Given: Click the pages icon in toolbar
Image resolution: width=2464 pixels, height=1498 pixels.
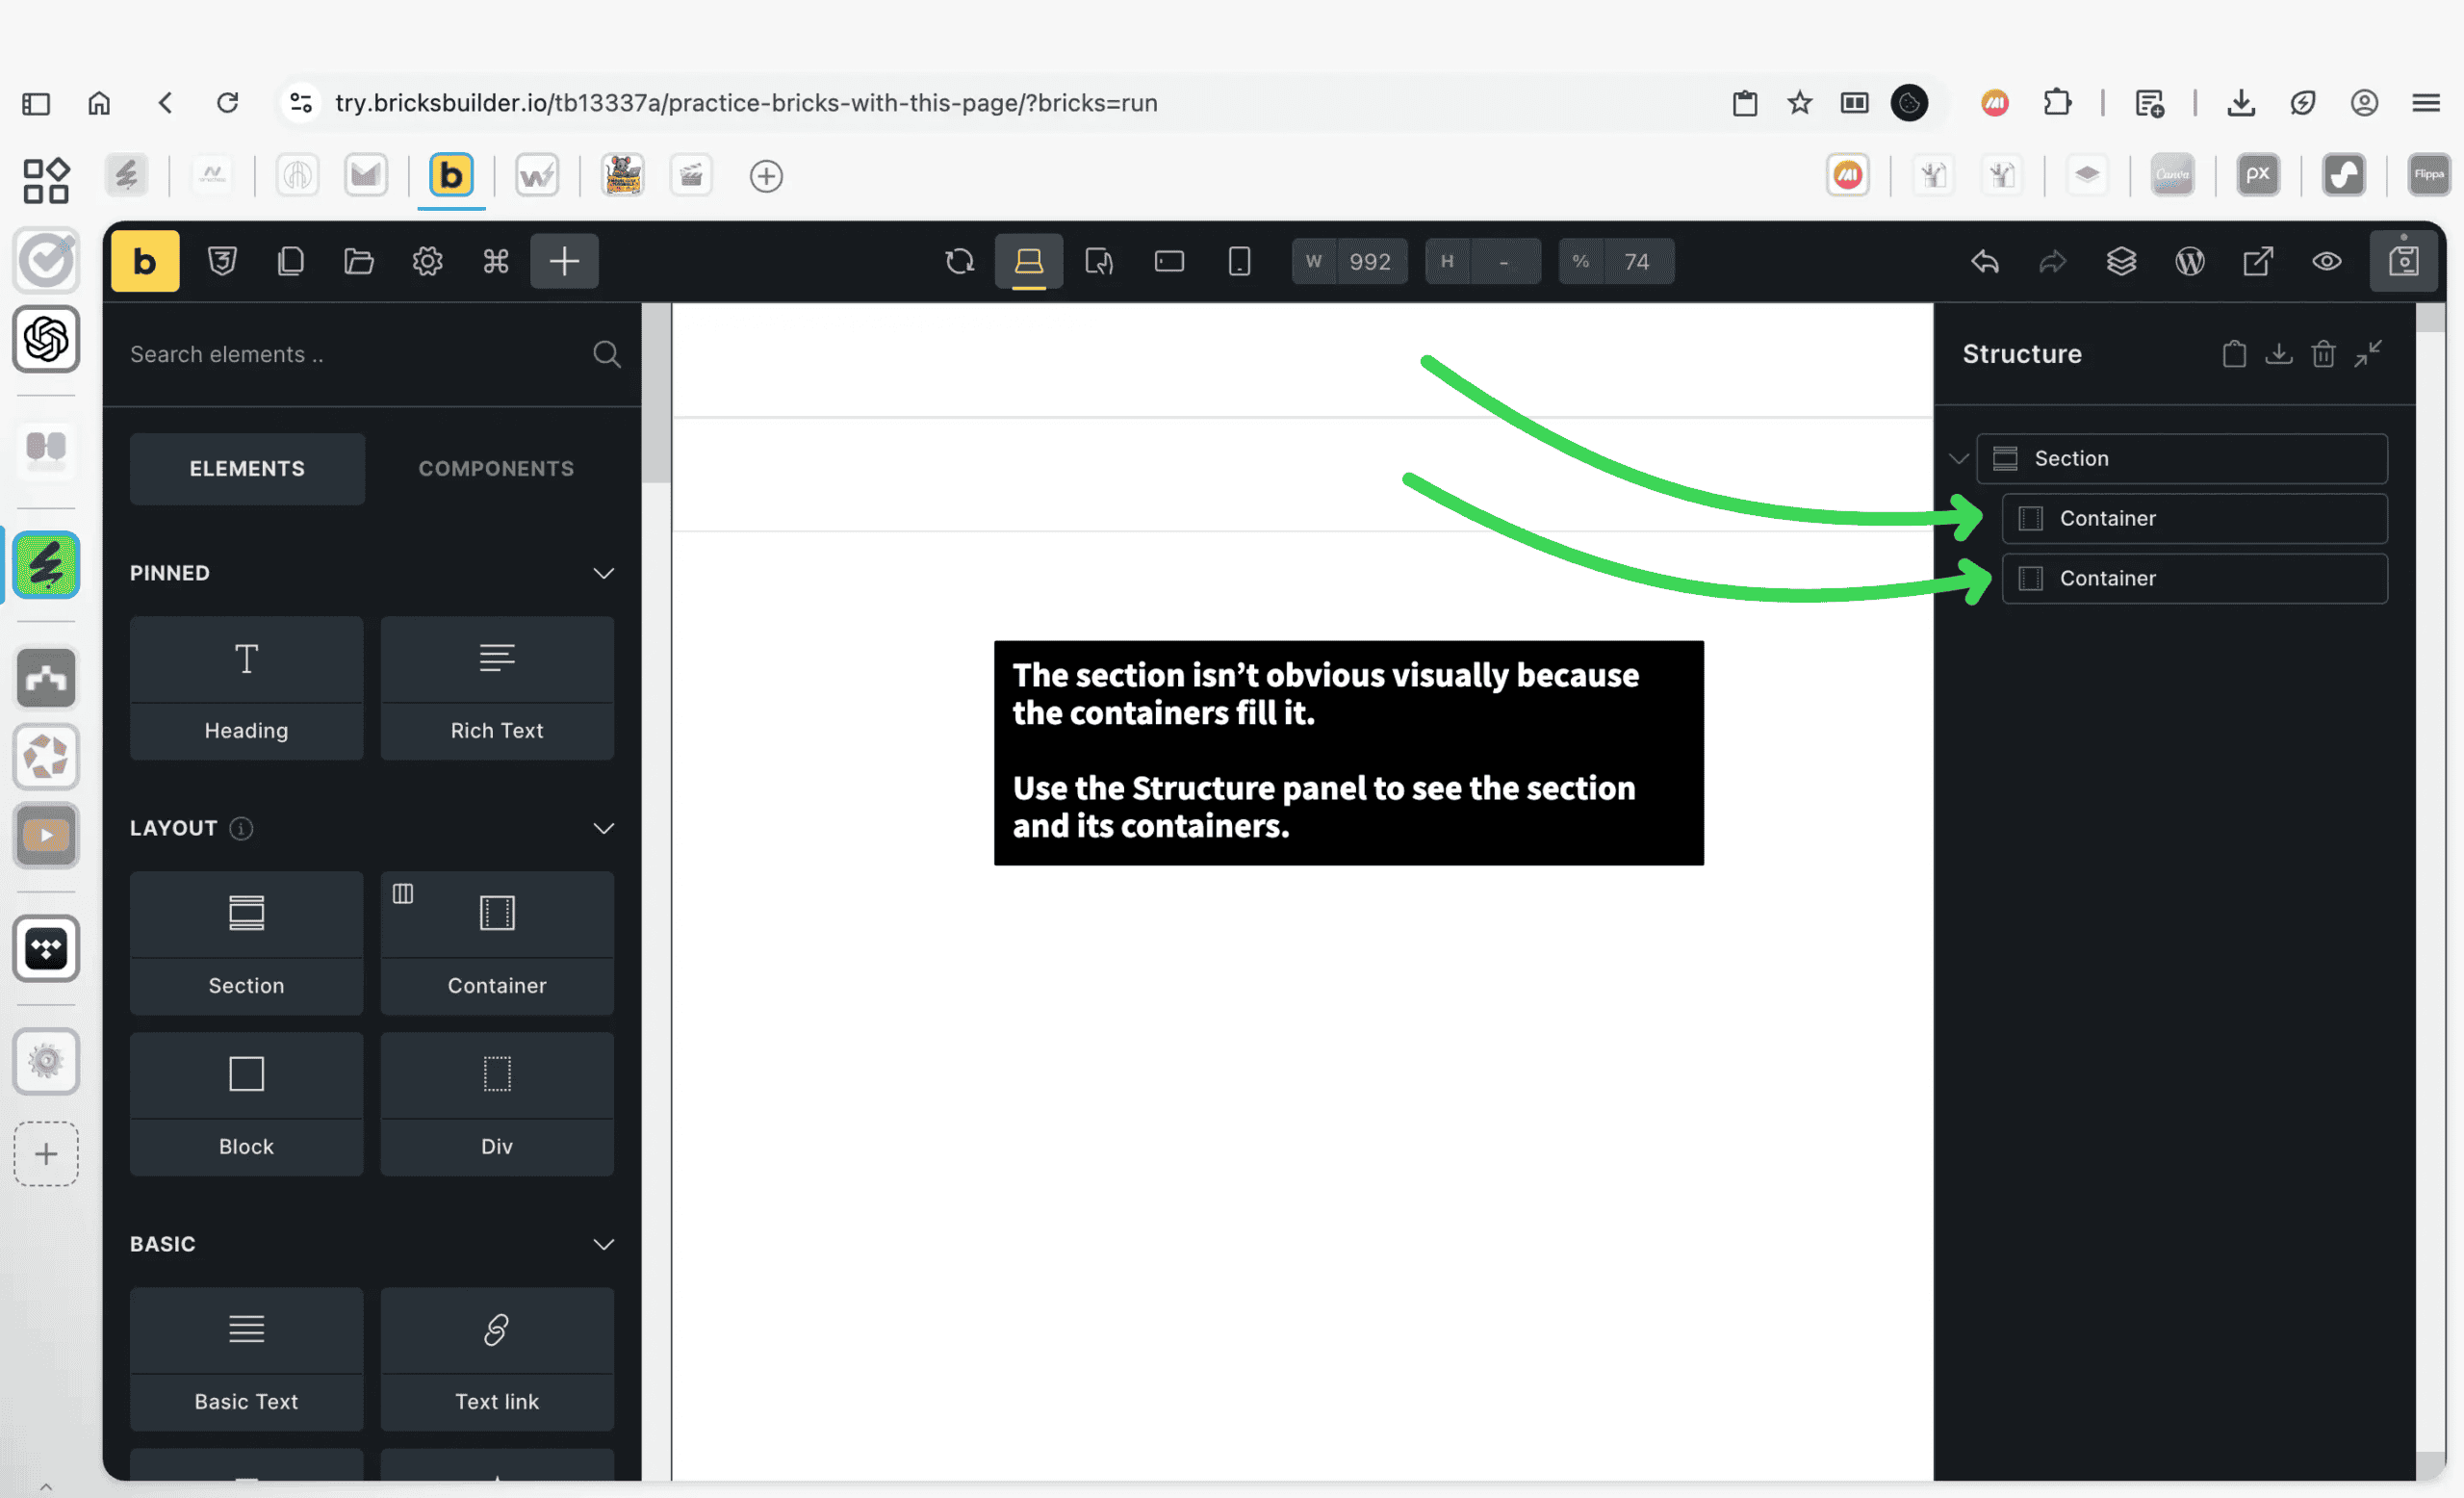Looking at the screenshot, I should pyautogui.click(x=291, y=262).
